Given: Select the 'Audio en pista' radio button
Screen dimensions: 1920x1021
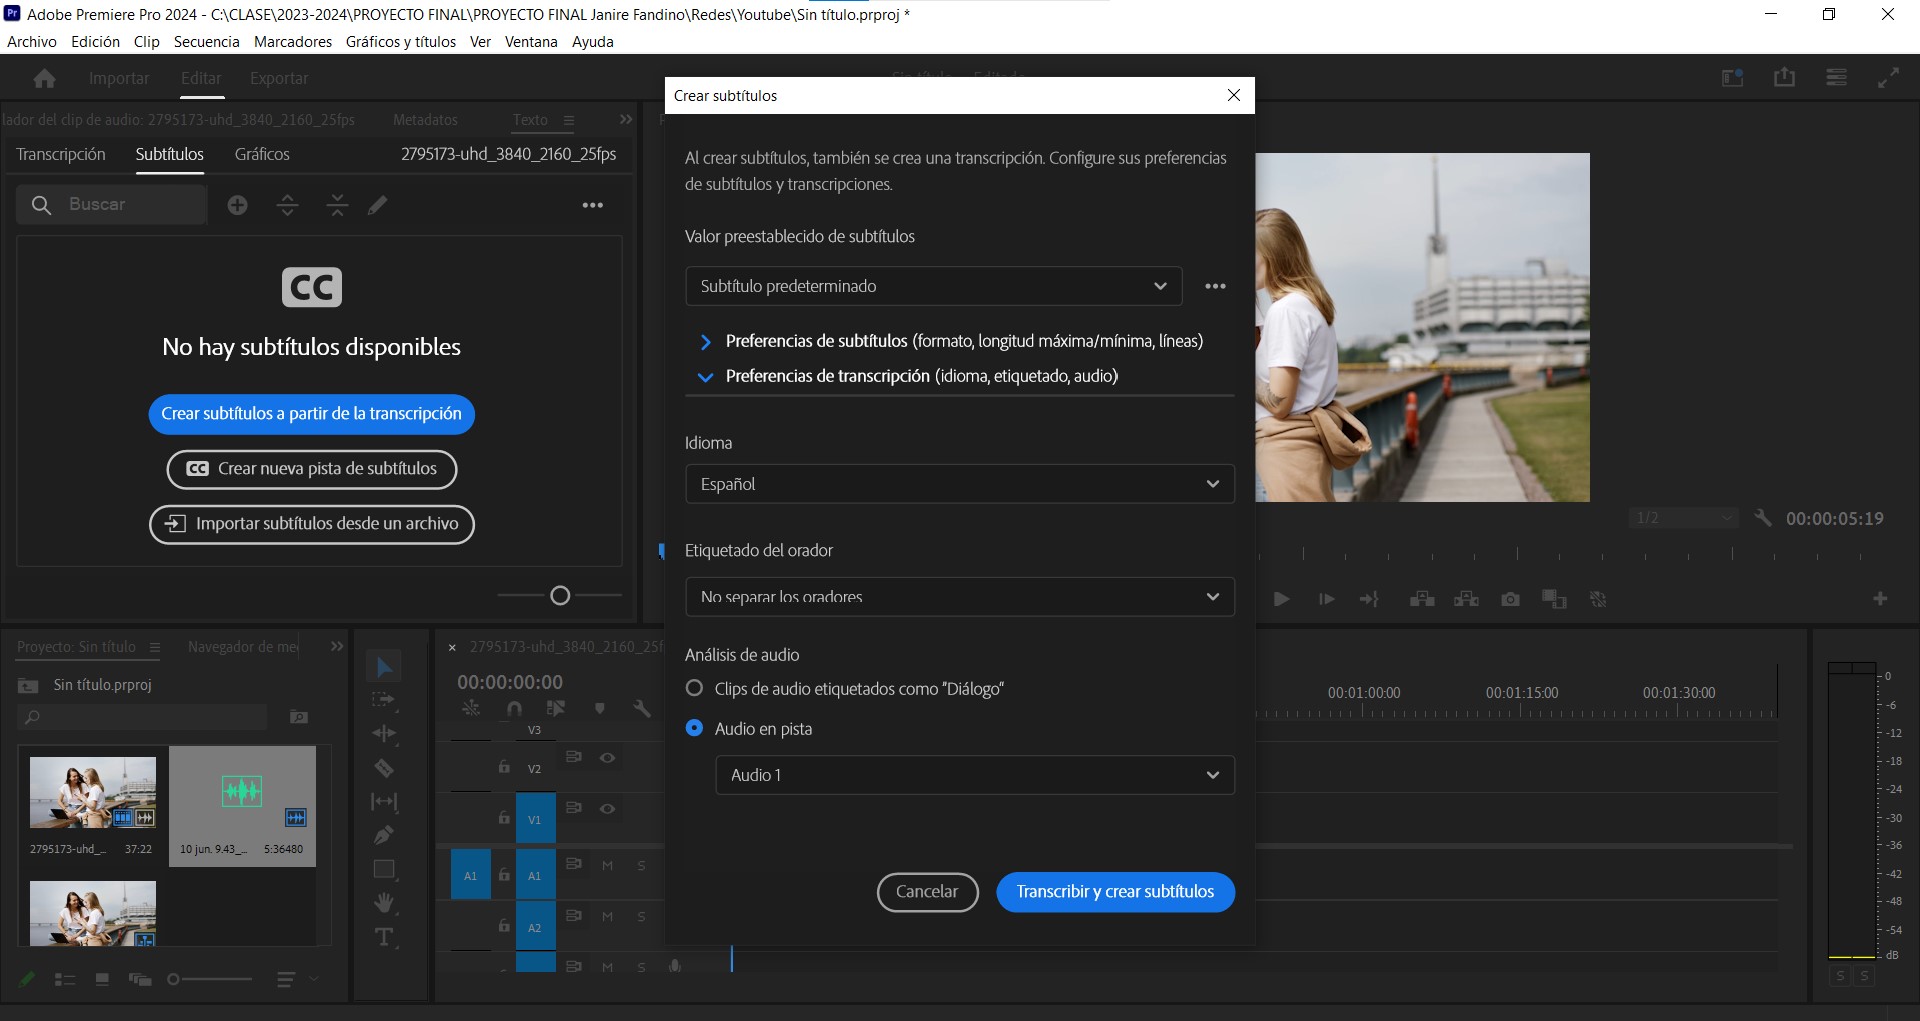Looking at the screenshot, I should point(694,729).
